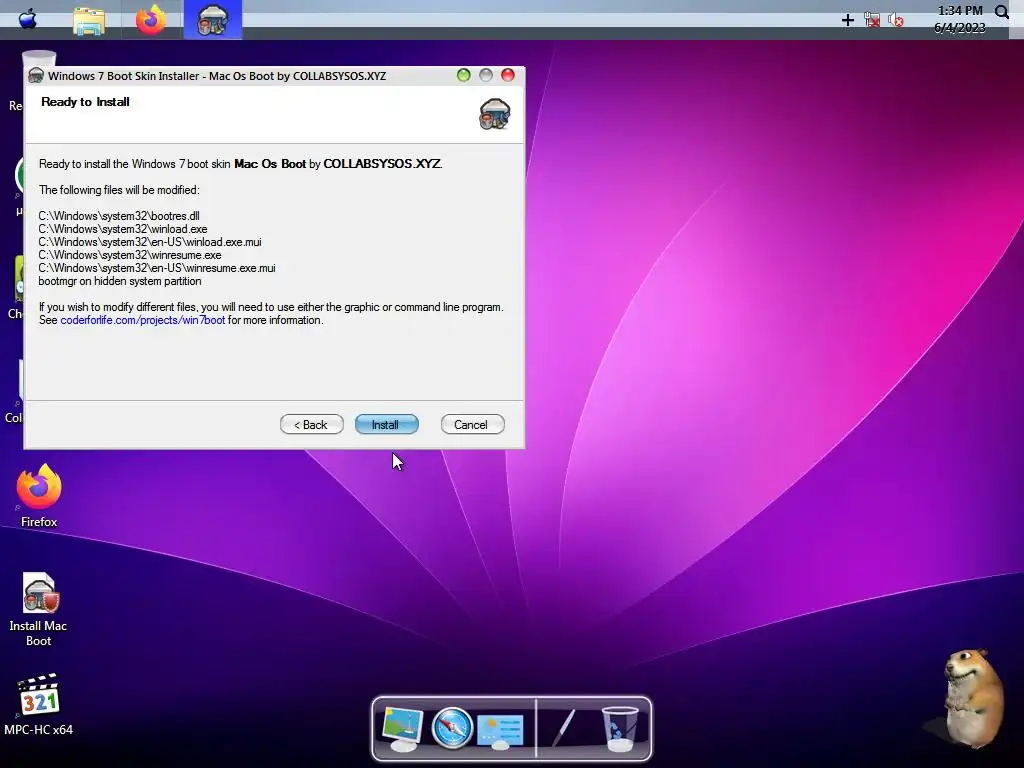Click the pen icon in the dock
This screenshot has height=768, width=1024.
point(563,728)
